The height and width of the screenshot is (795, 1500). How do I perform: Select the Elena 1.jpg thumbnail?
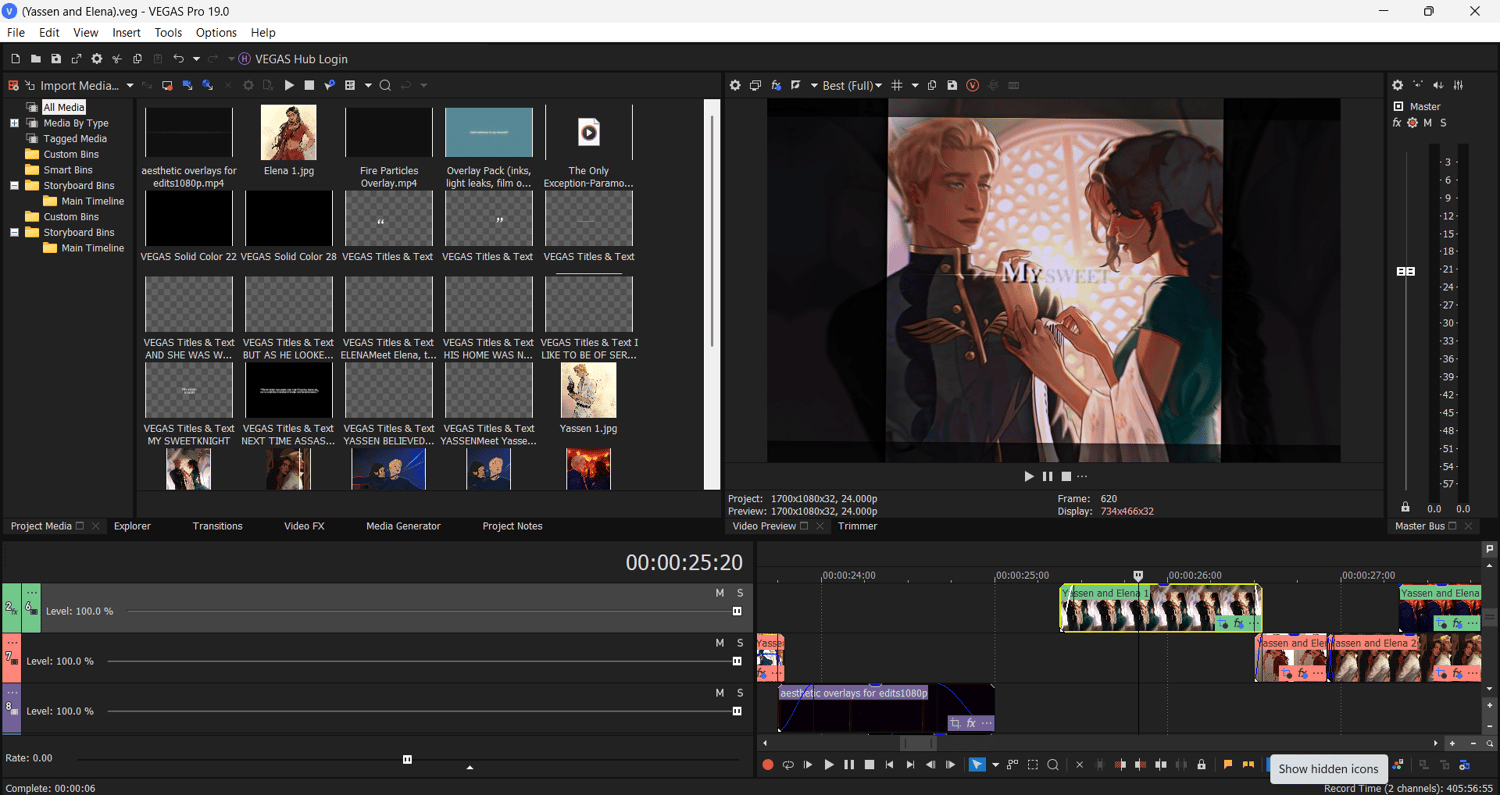(289, 133)
